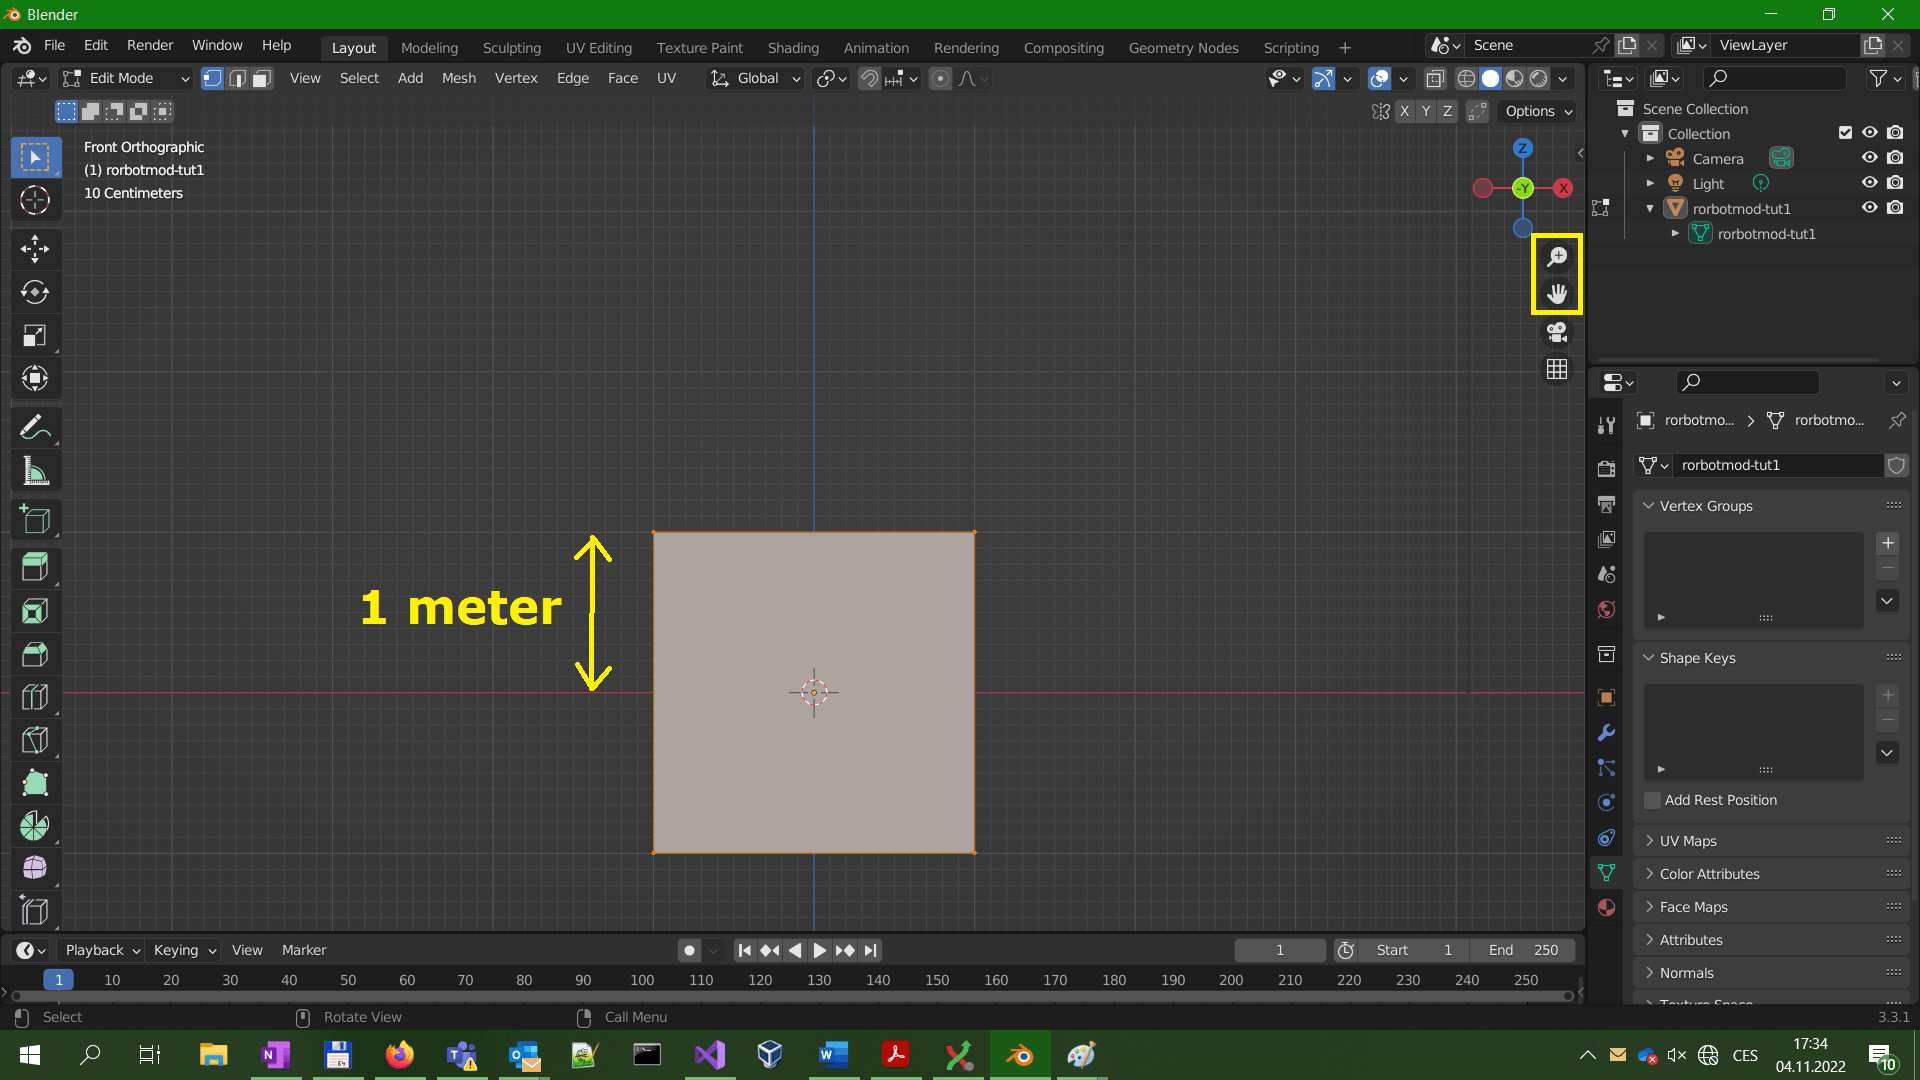Click the highlighted zoom magnifier in viewport
This screenshot has height=1080, width=1920.
(1556, 256)
